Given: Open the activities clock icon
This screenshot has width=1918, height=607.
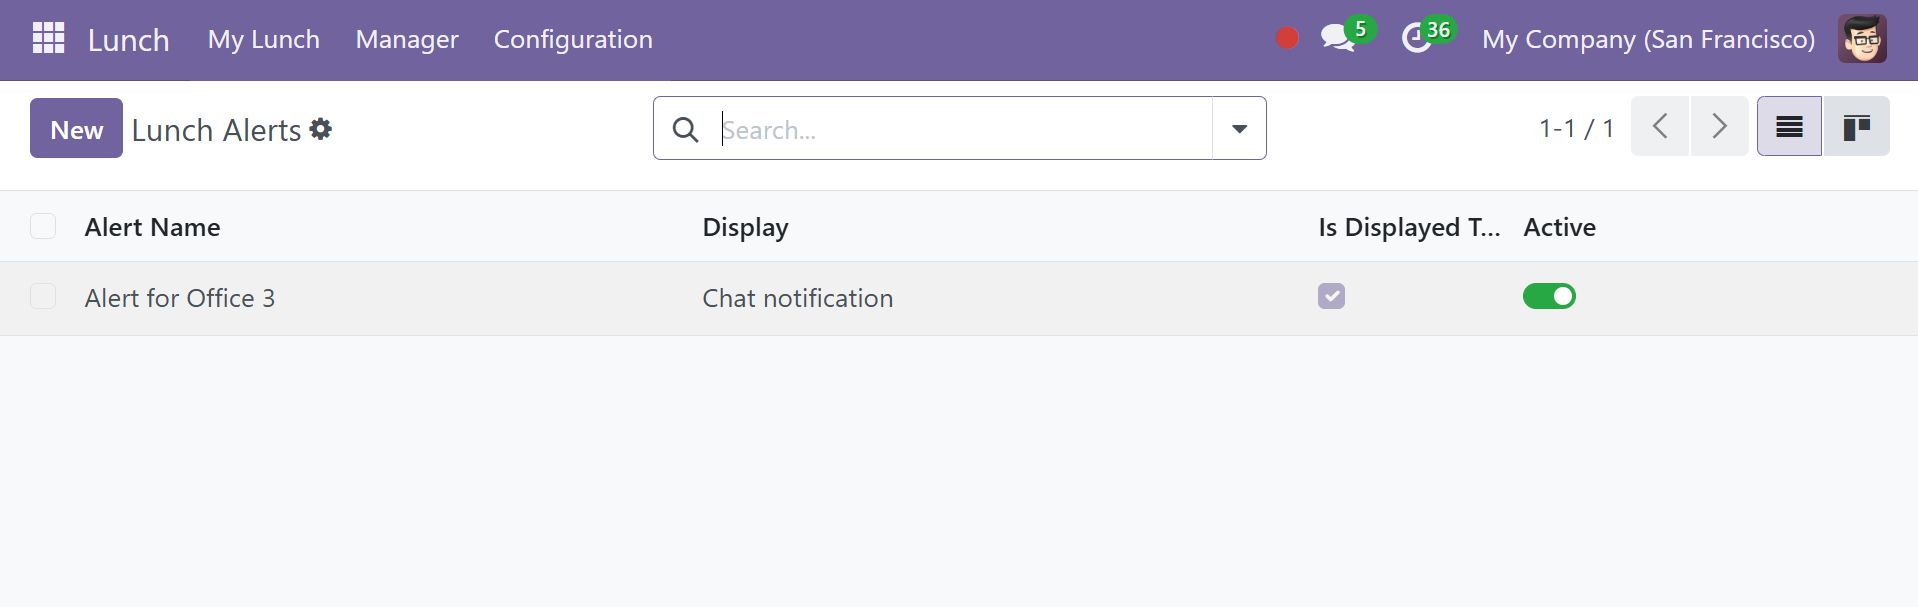Looking at the screenshot, I should (x=1416, y=39).
